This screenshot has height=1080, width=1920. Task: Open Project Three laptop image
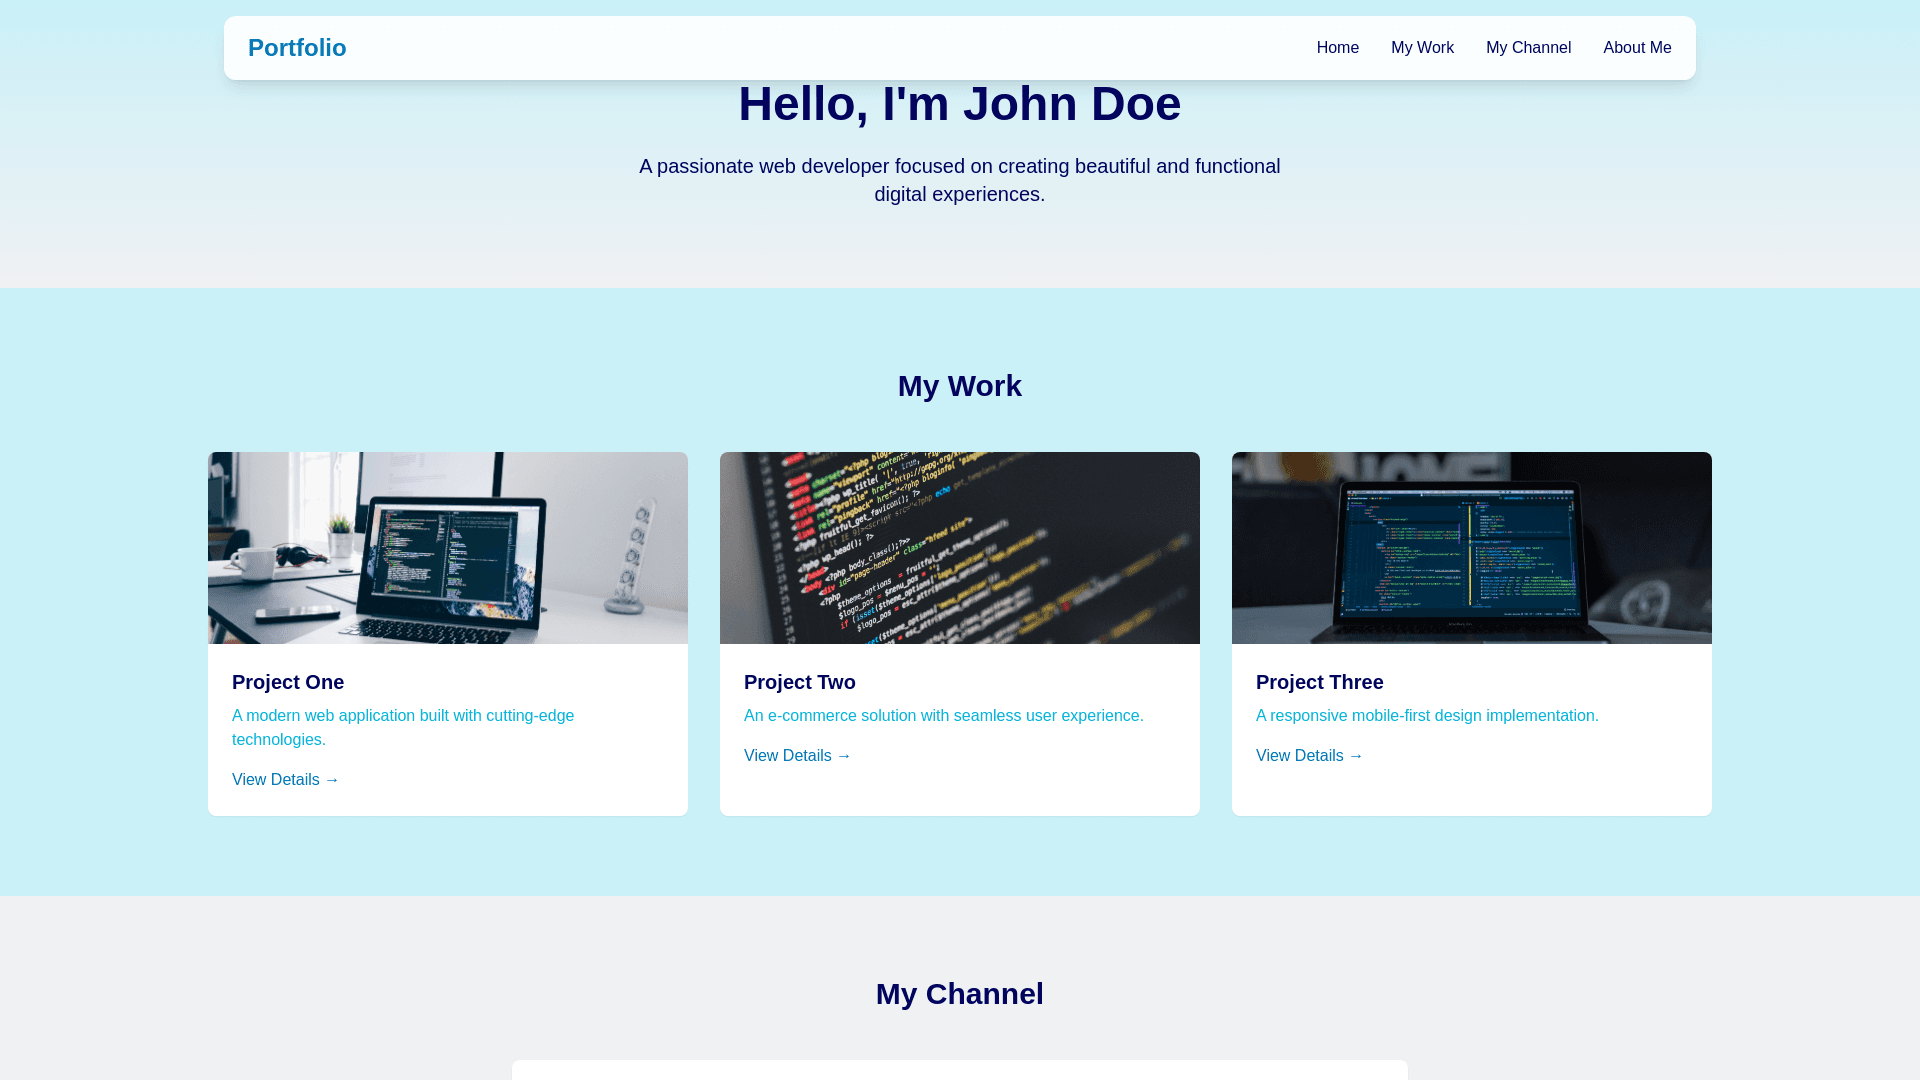click(x=1472, y=548)
